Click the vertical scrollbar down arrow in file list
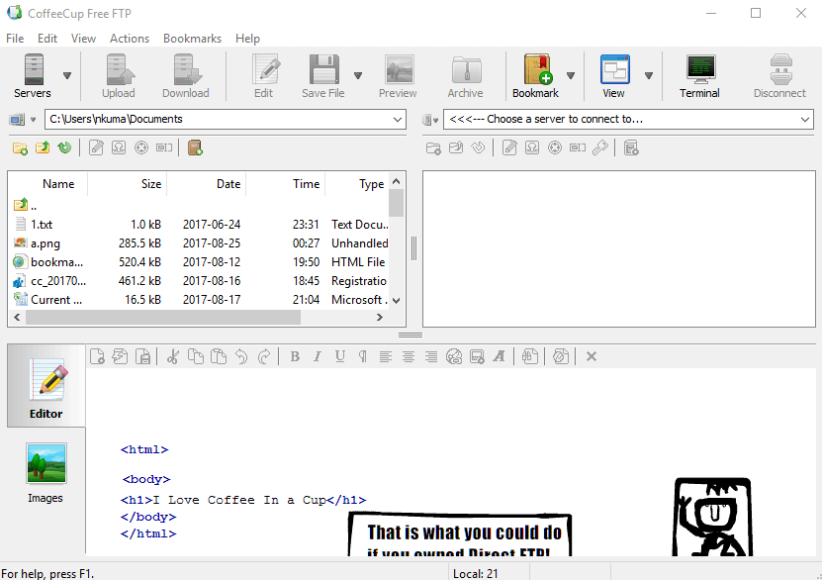This screenshot has height=580, width=822. 396,300
